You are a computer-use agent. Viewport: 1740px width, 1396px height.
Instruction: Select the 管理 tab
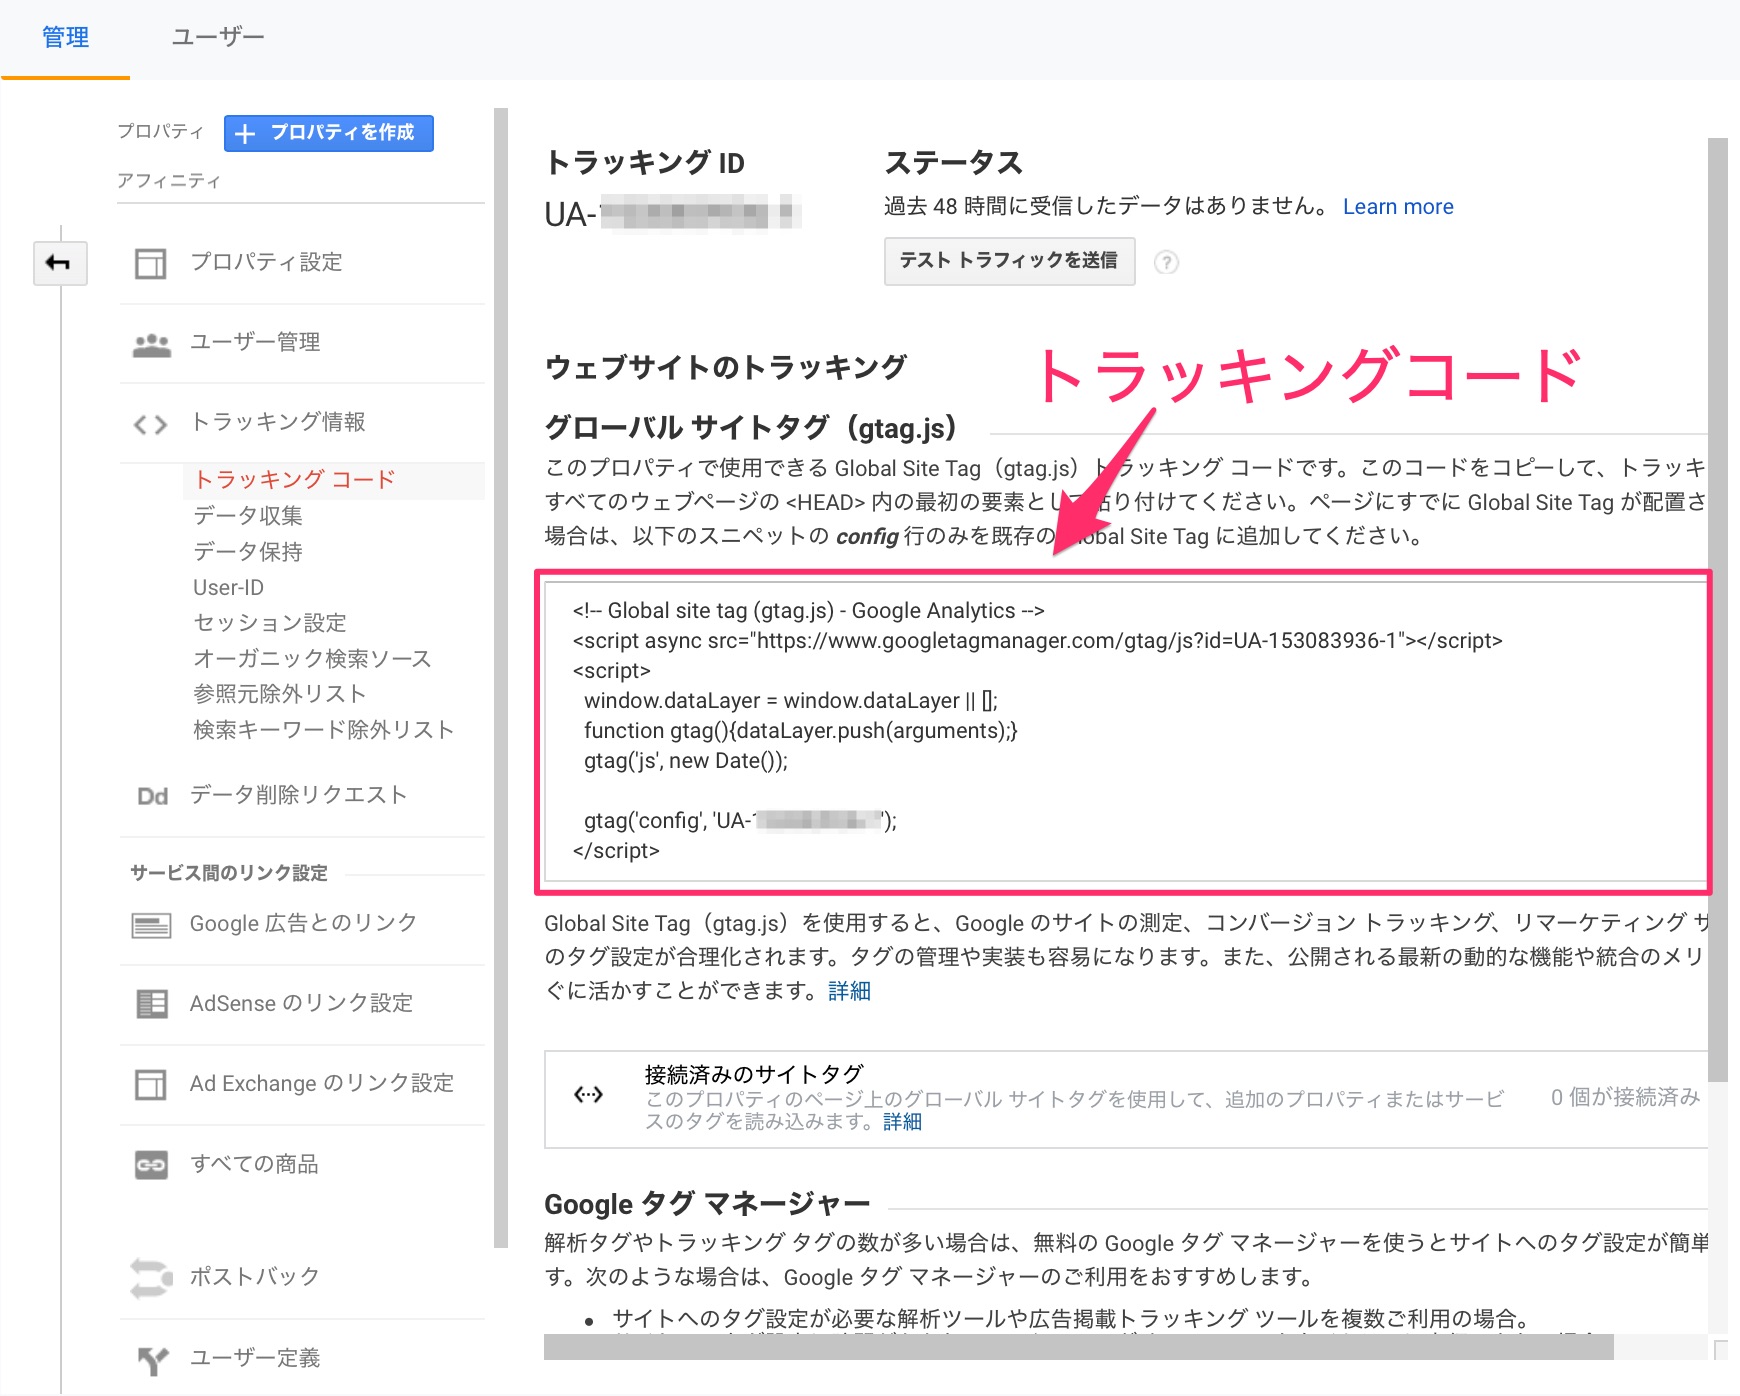coord(66,38)
